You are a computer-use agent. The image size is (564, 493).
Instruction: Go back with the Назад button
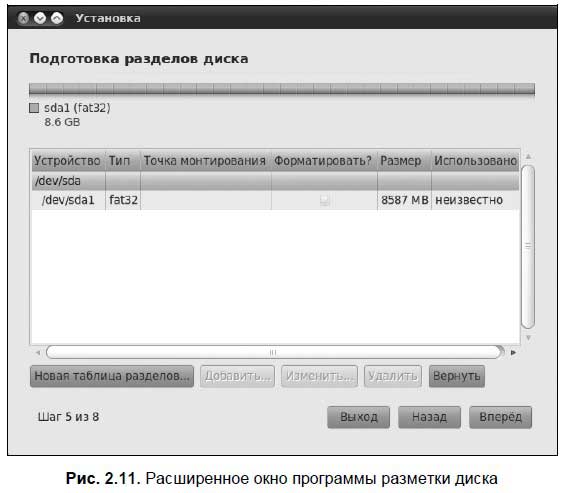point(429,417)
